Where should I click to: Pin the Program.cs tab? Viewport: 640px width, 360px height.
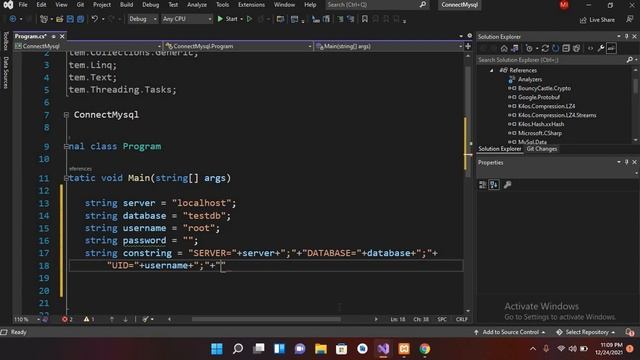click(x=53, y=36)
